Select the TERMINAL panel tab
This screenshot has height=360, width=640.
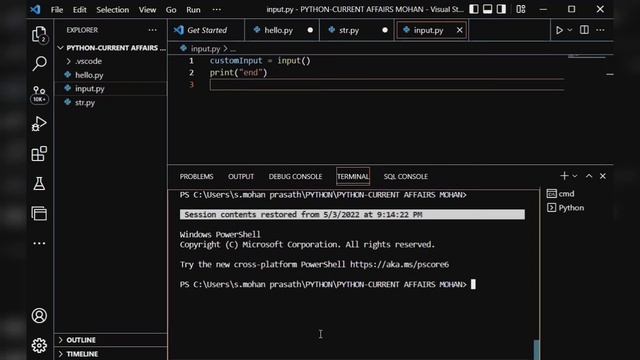pyautogui.click(x=353, y=176)
